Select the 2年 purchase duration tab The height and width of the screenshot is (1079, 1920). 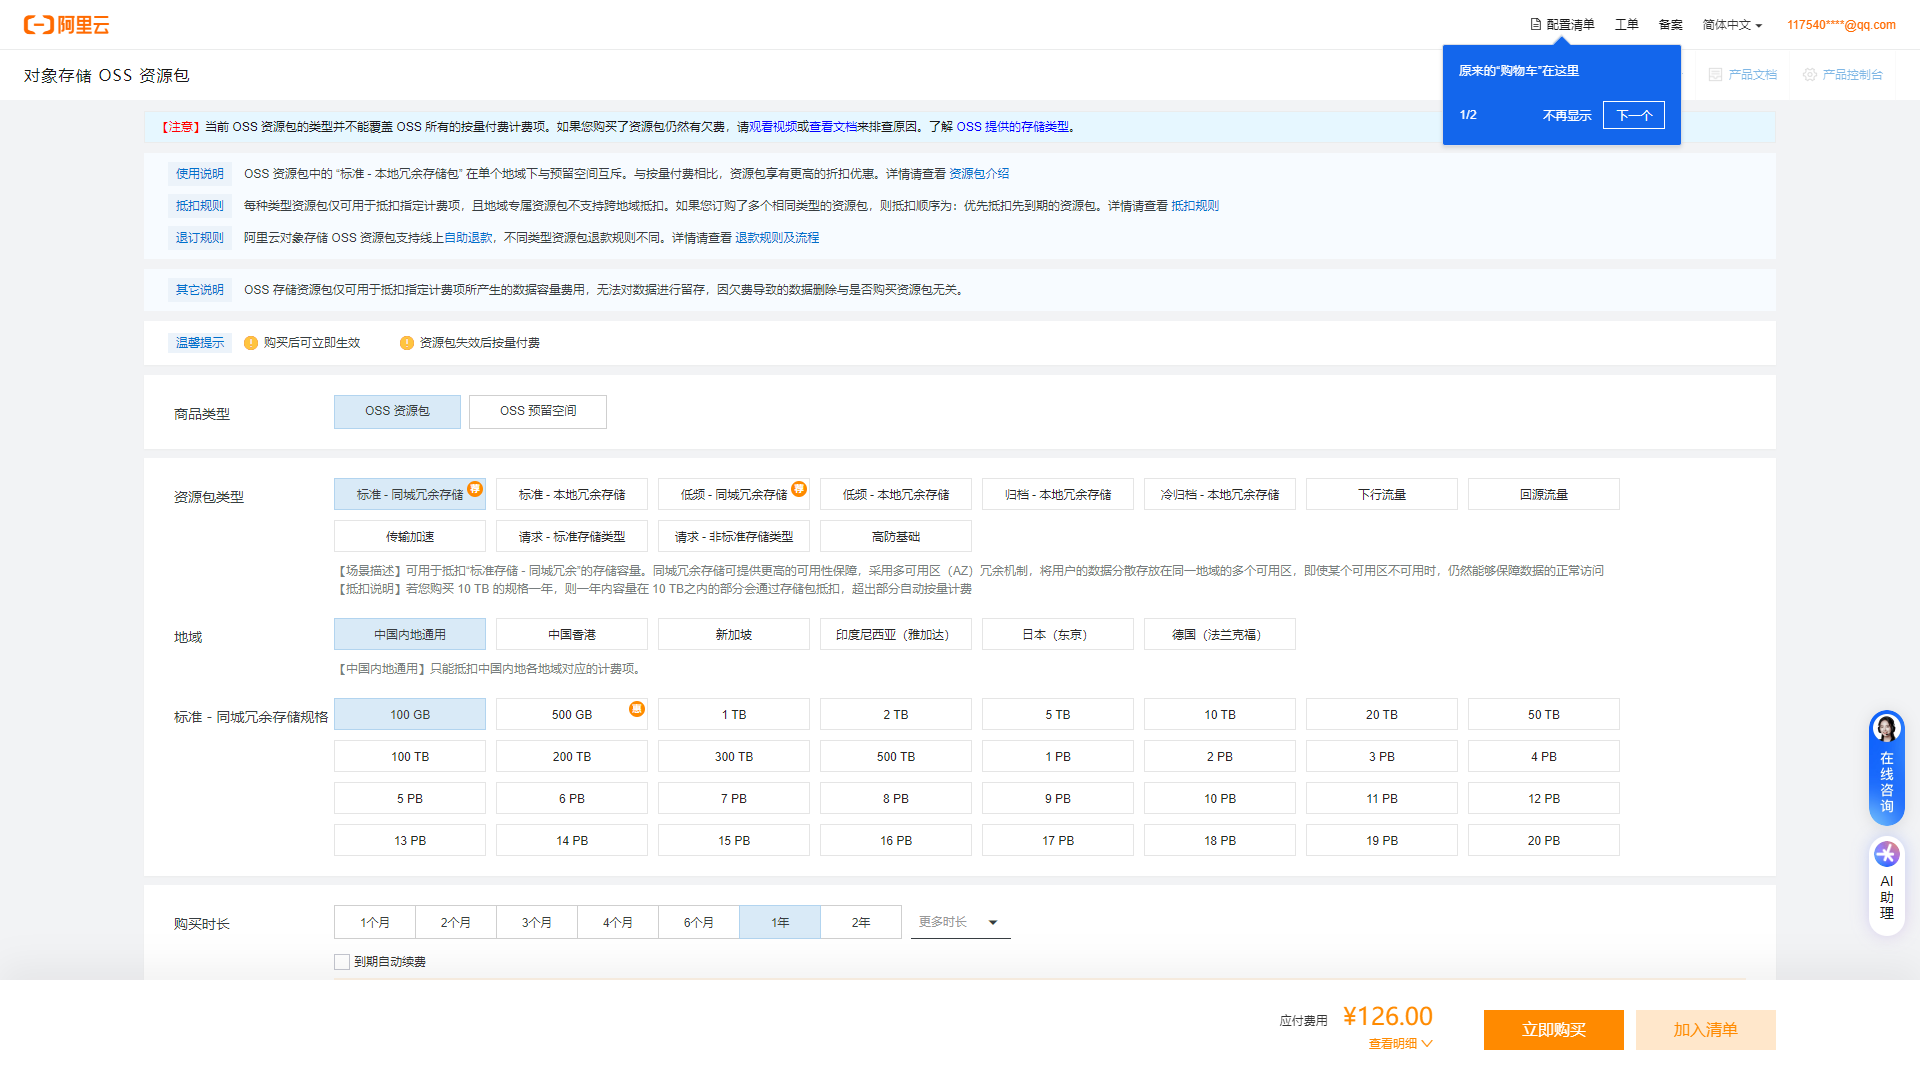pyautogui.click(x=861, y=922)
